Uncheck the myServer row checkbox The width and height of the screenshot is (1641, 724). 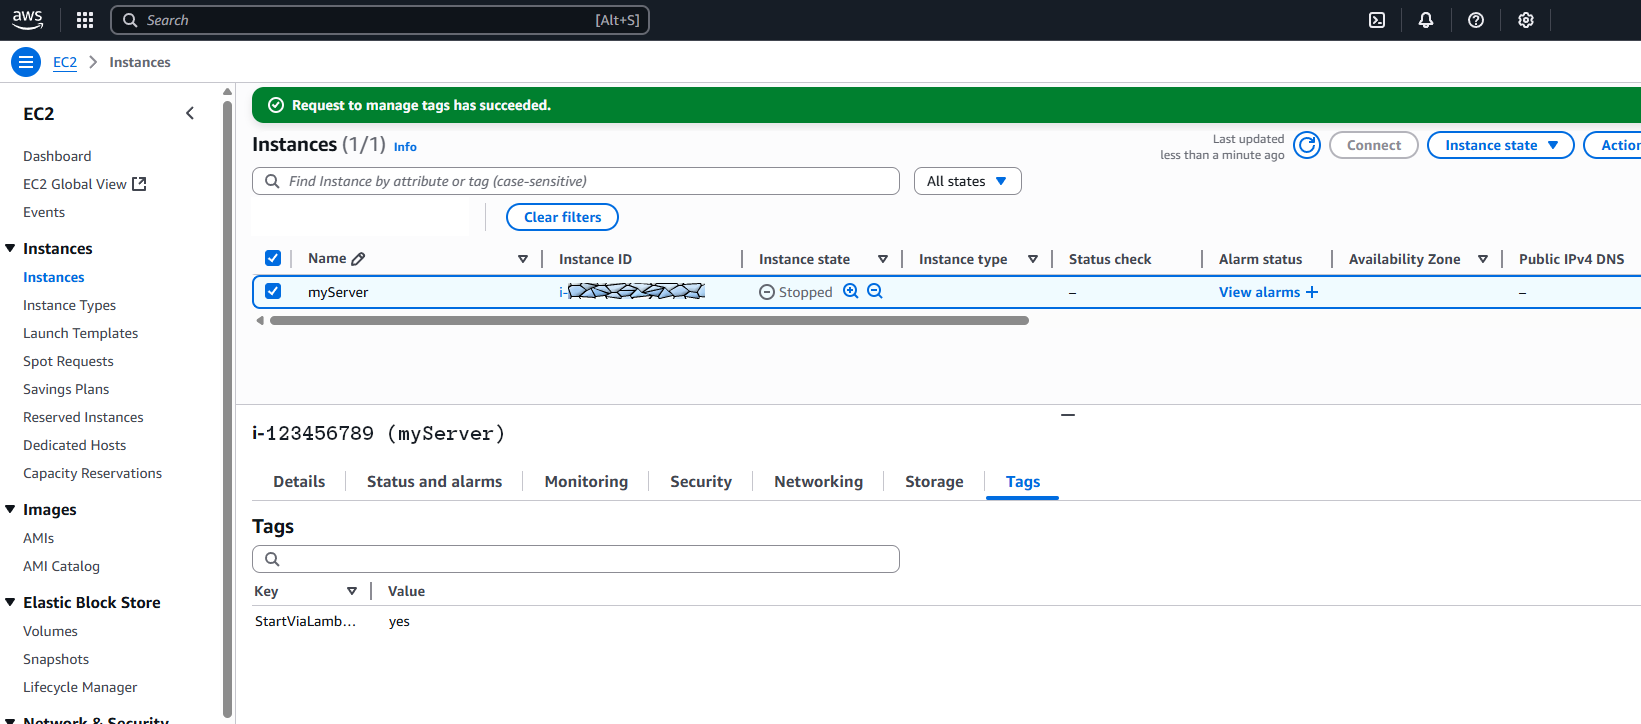[273, 291]
